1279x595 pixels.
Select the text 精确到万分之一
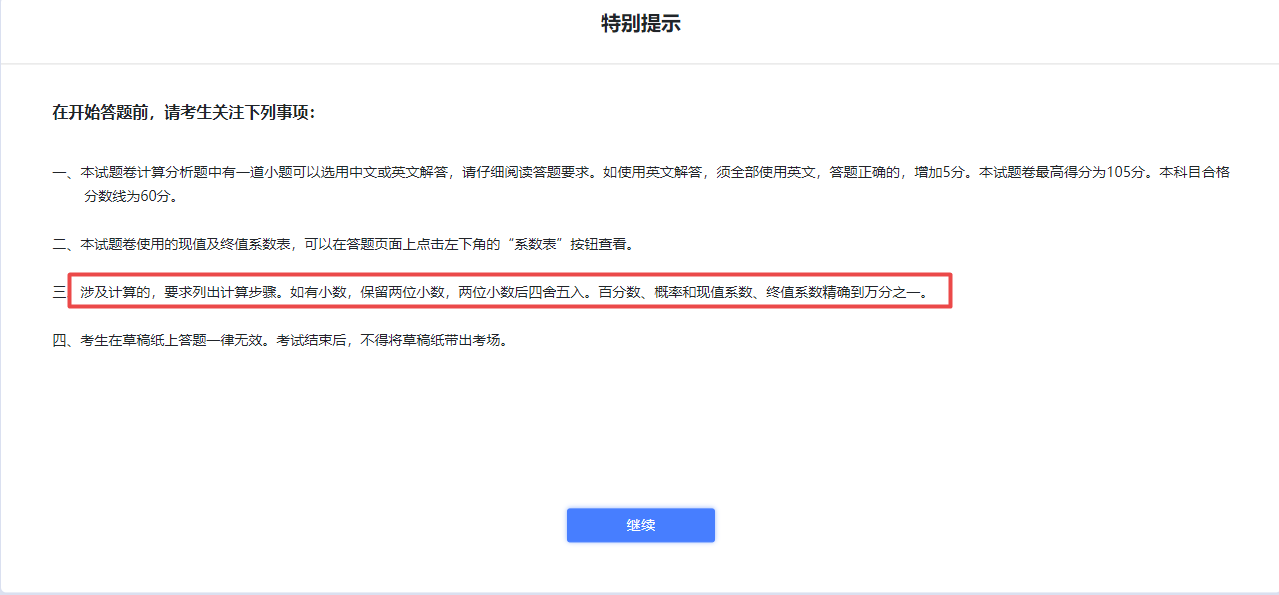point(872,291)
